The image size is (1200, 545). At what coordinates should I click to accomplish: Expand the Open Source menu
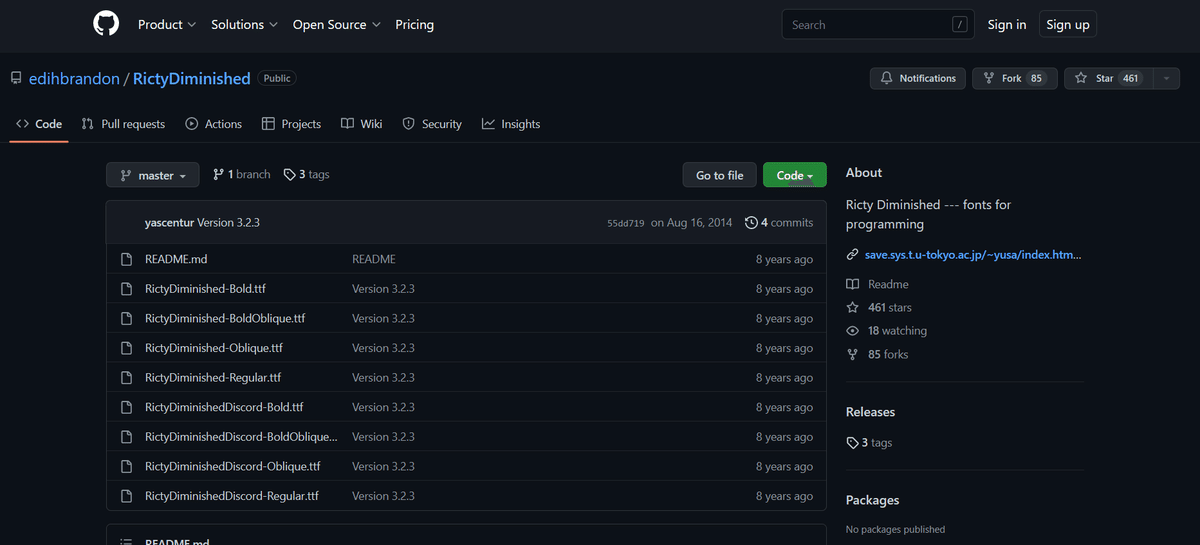point(336,24)
